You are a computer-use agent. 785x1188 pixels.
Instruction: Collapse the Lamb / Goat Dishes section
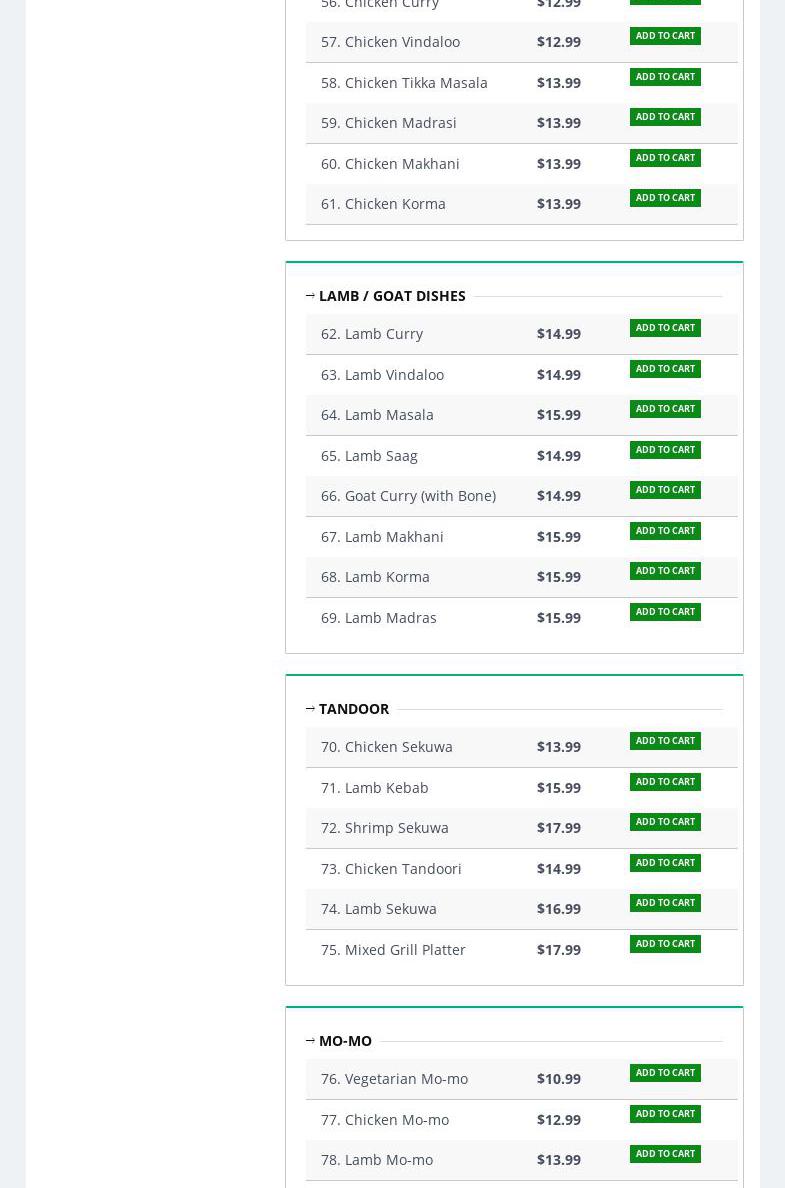tap(391, 296)
